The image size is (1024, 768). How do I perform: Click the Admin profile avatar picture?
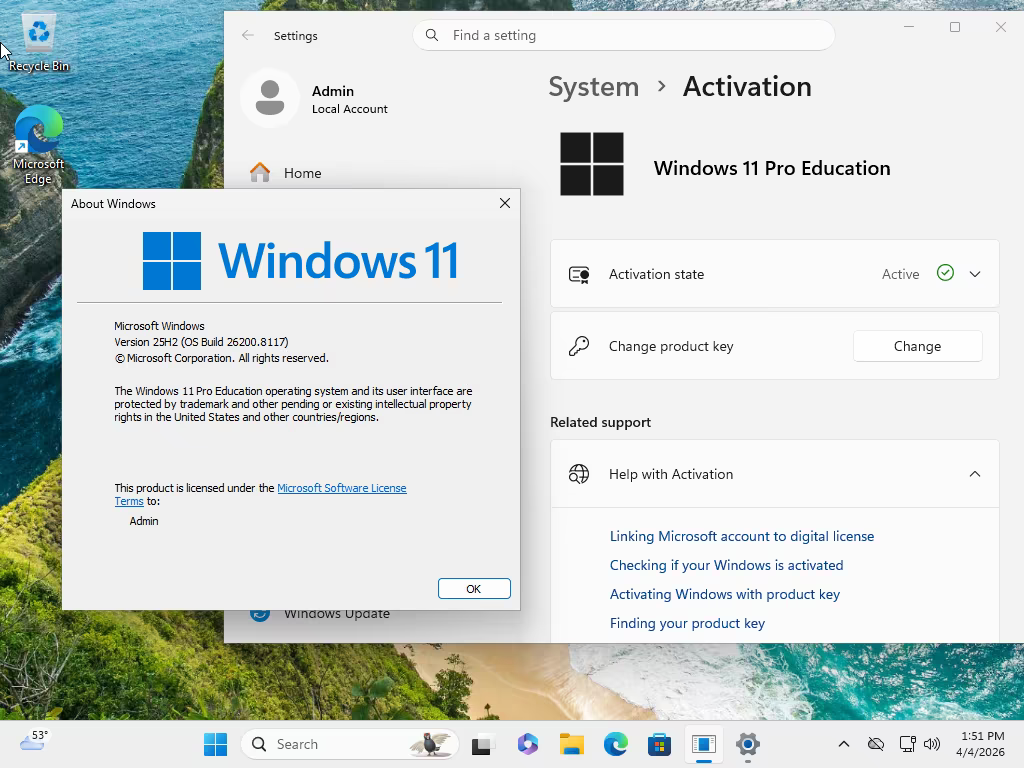click(x=270, y=98)
